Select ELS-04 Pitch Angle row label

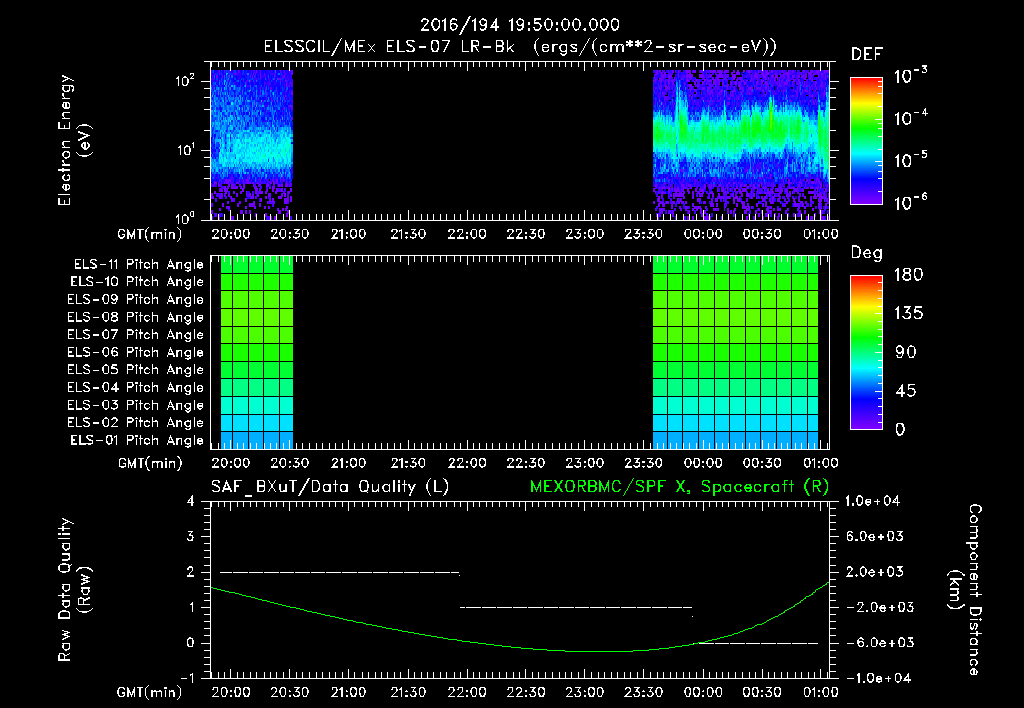point(136,388)
